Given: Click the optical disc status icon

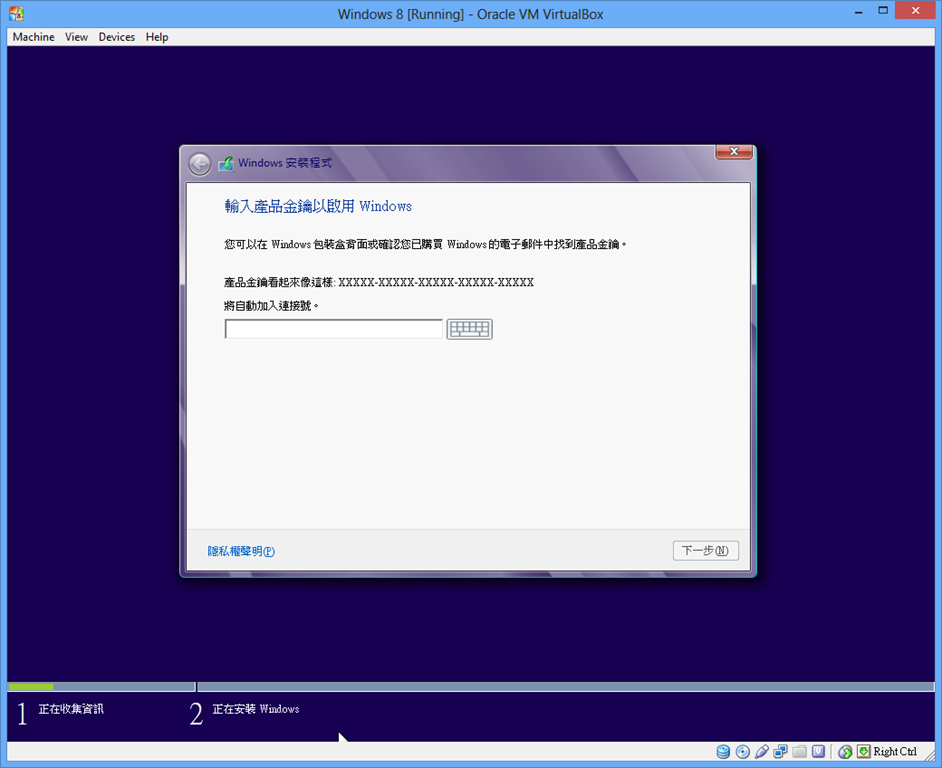Looking at the screenshot, I should point(743,752).
